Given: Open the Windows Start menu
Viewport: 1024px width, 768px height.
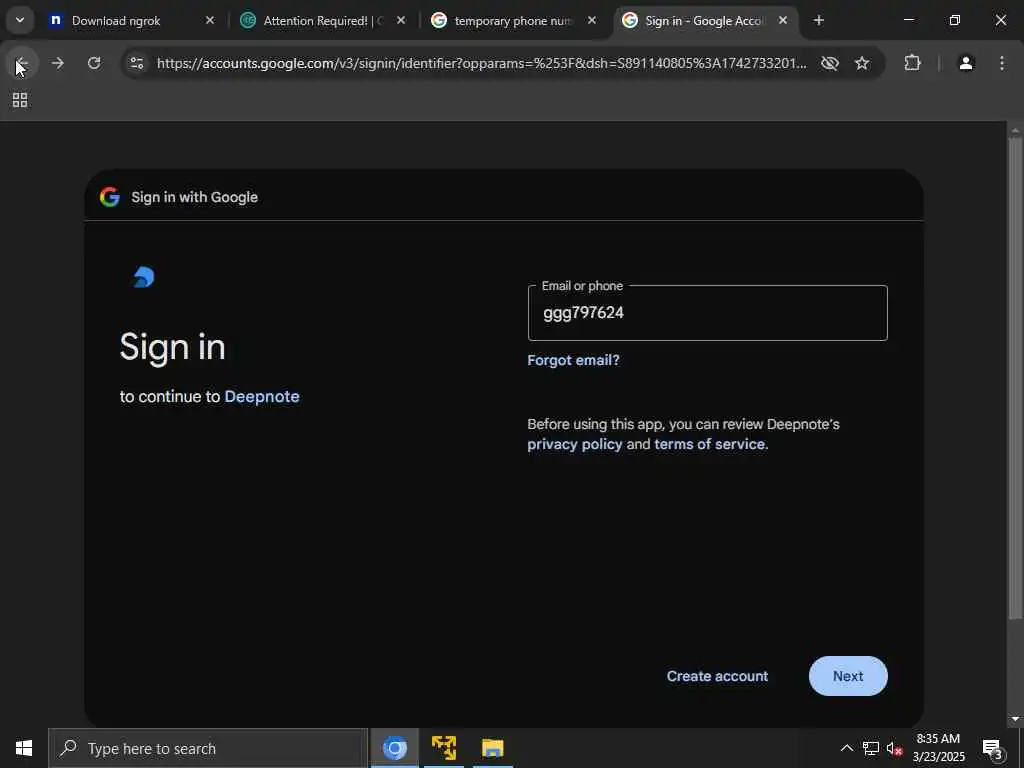Looking at the screenshot, I should click(24, 748).
